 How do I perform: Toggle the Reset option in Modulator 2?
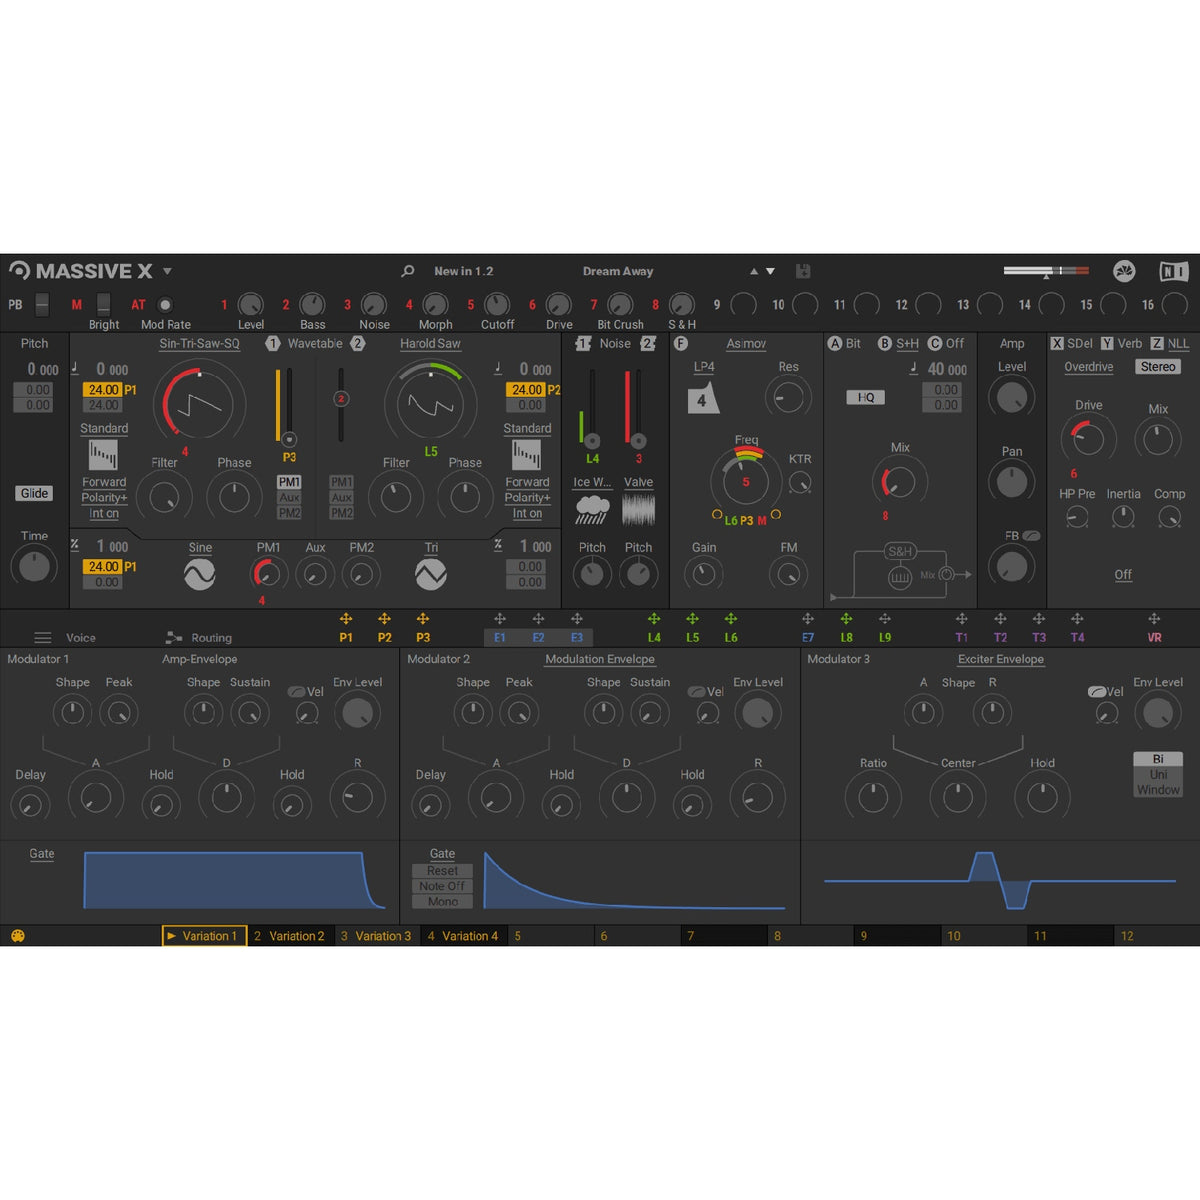442,871
